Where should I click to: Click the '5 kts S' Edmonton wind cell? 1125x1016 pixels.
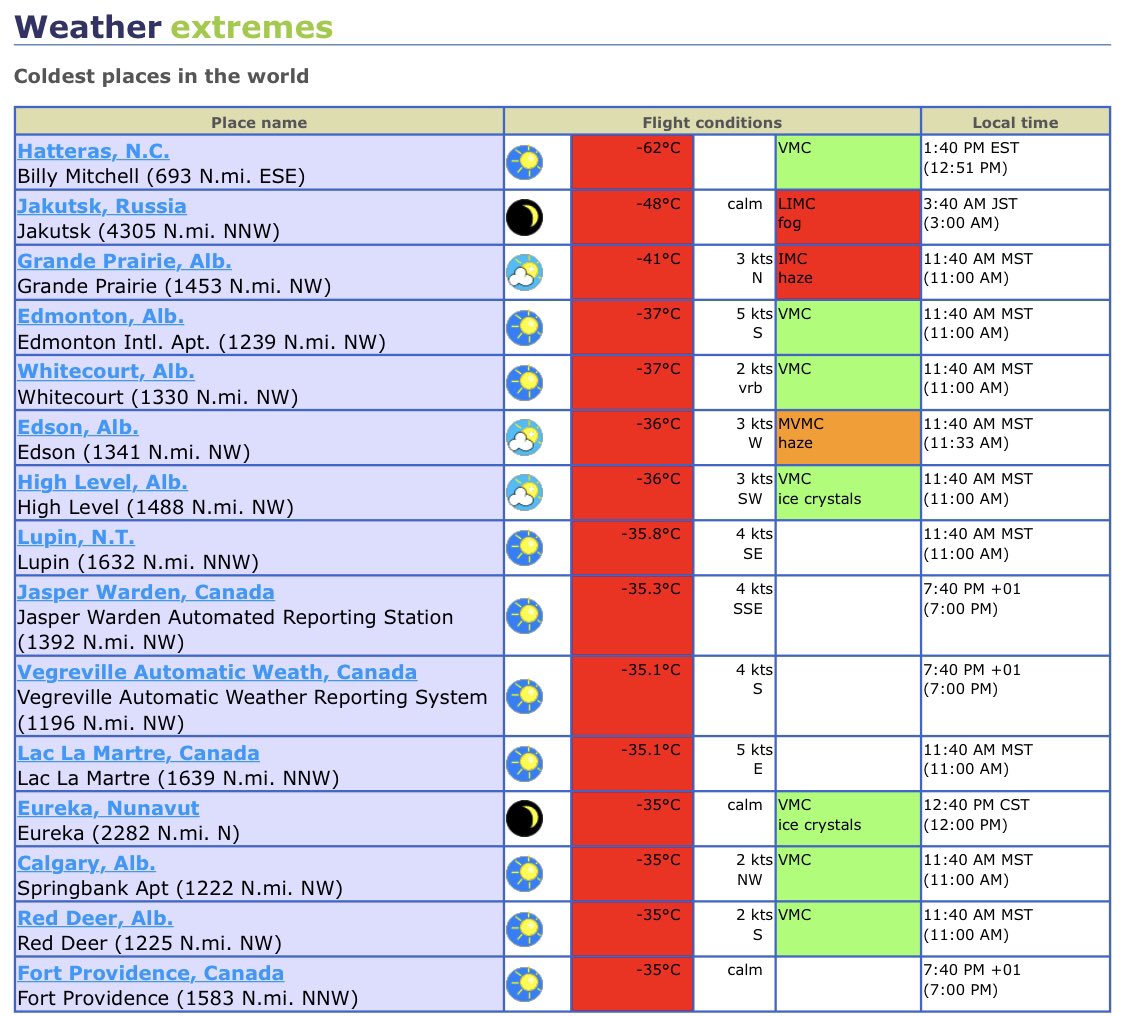click(x=735, y=328)
